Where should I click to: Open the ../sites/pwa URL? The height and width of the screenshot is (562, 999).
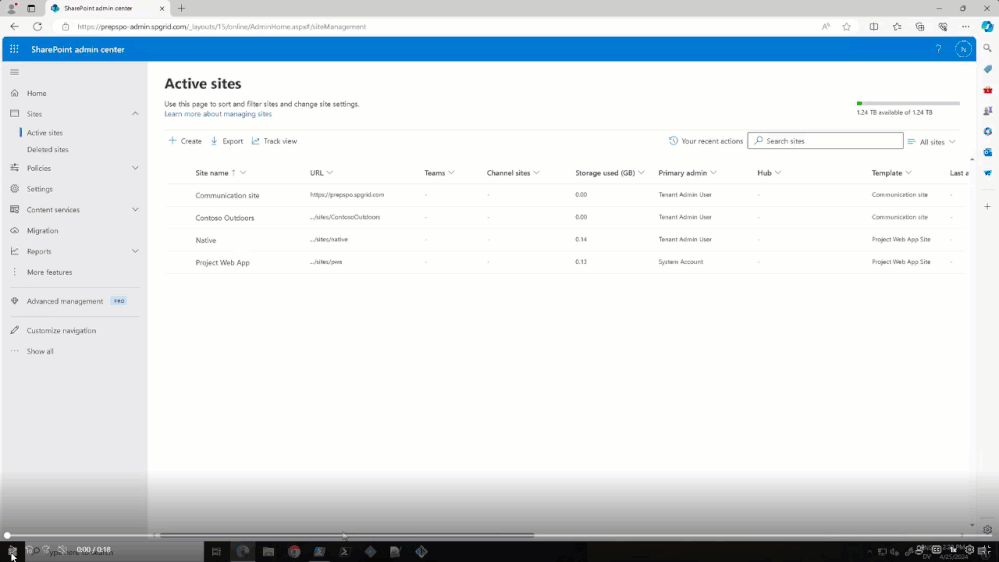coord(326,262)
